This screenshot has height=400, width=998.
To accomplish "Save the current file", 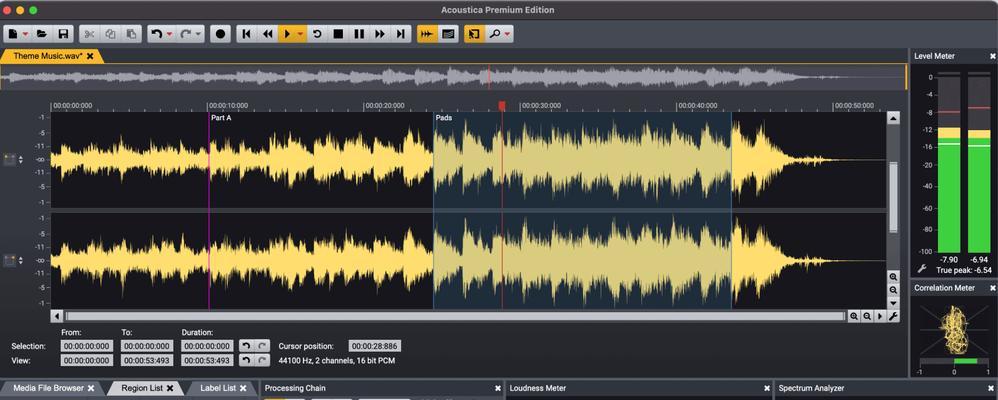I will 63,34.
